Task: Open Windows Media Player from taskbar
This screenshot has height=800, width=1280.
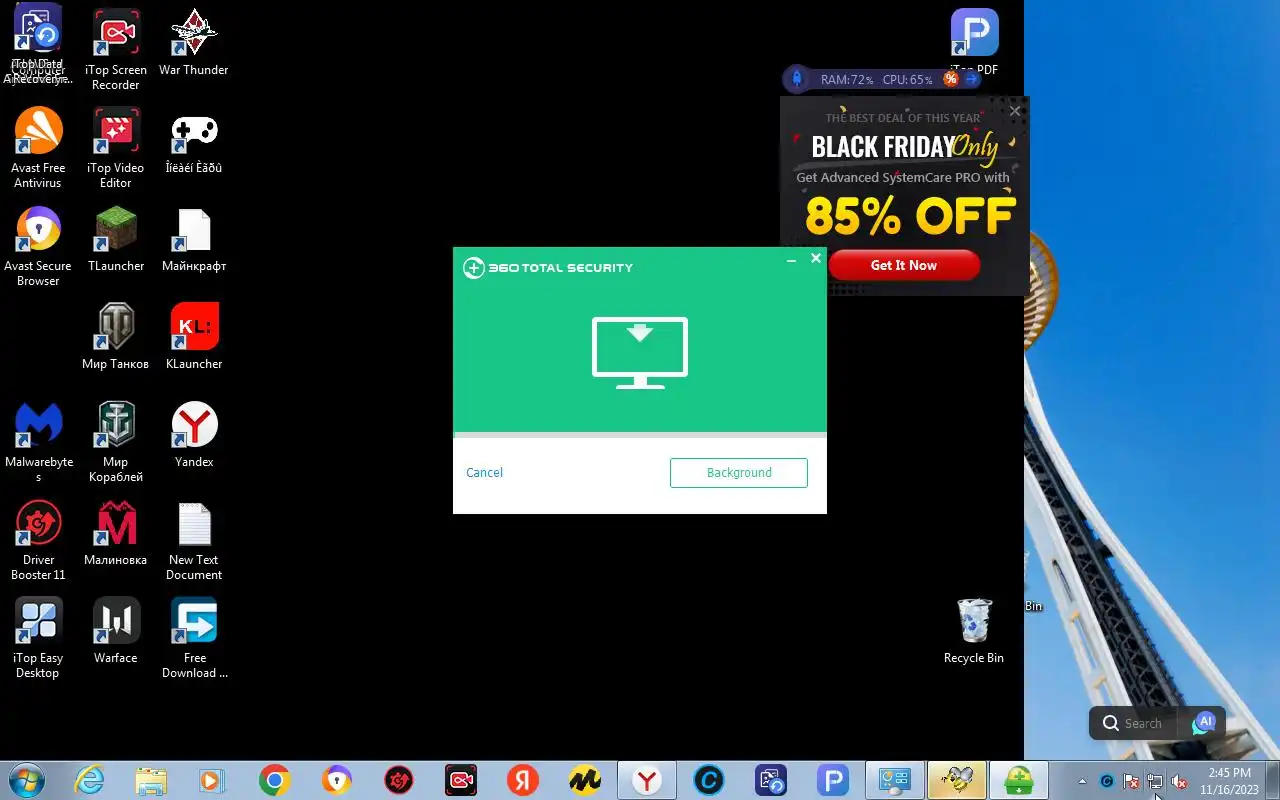Action: 212,780
